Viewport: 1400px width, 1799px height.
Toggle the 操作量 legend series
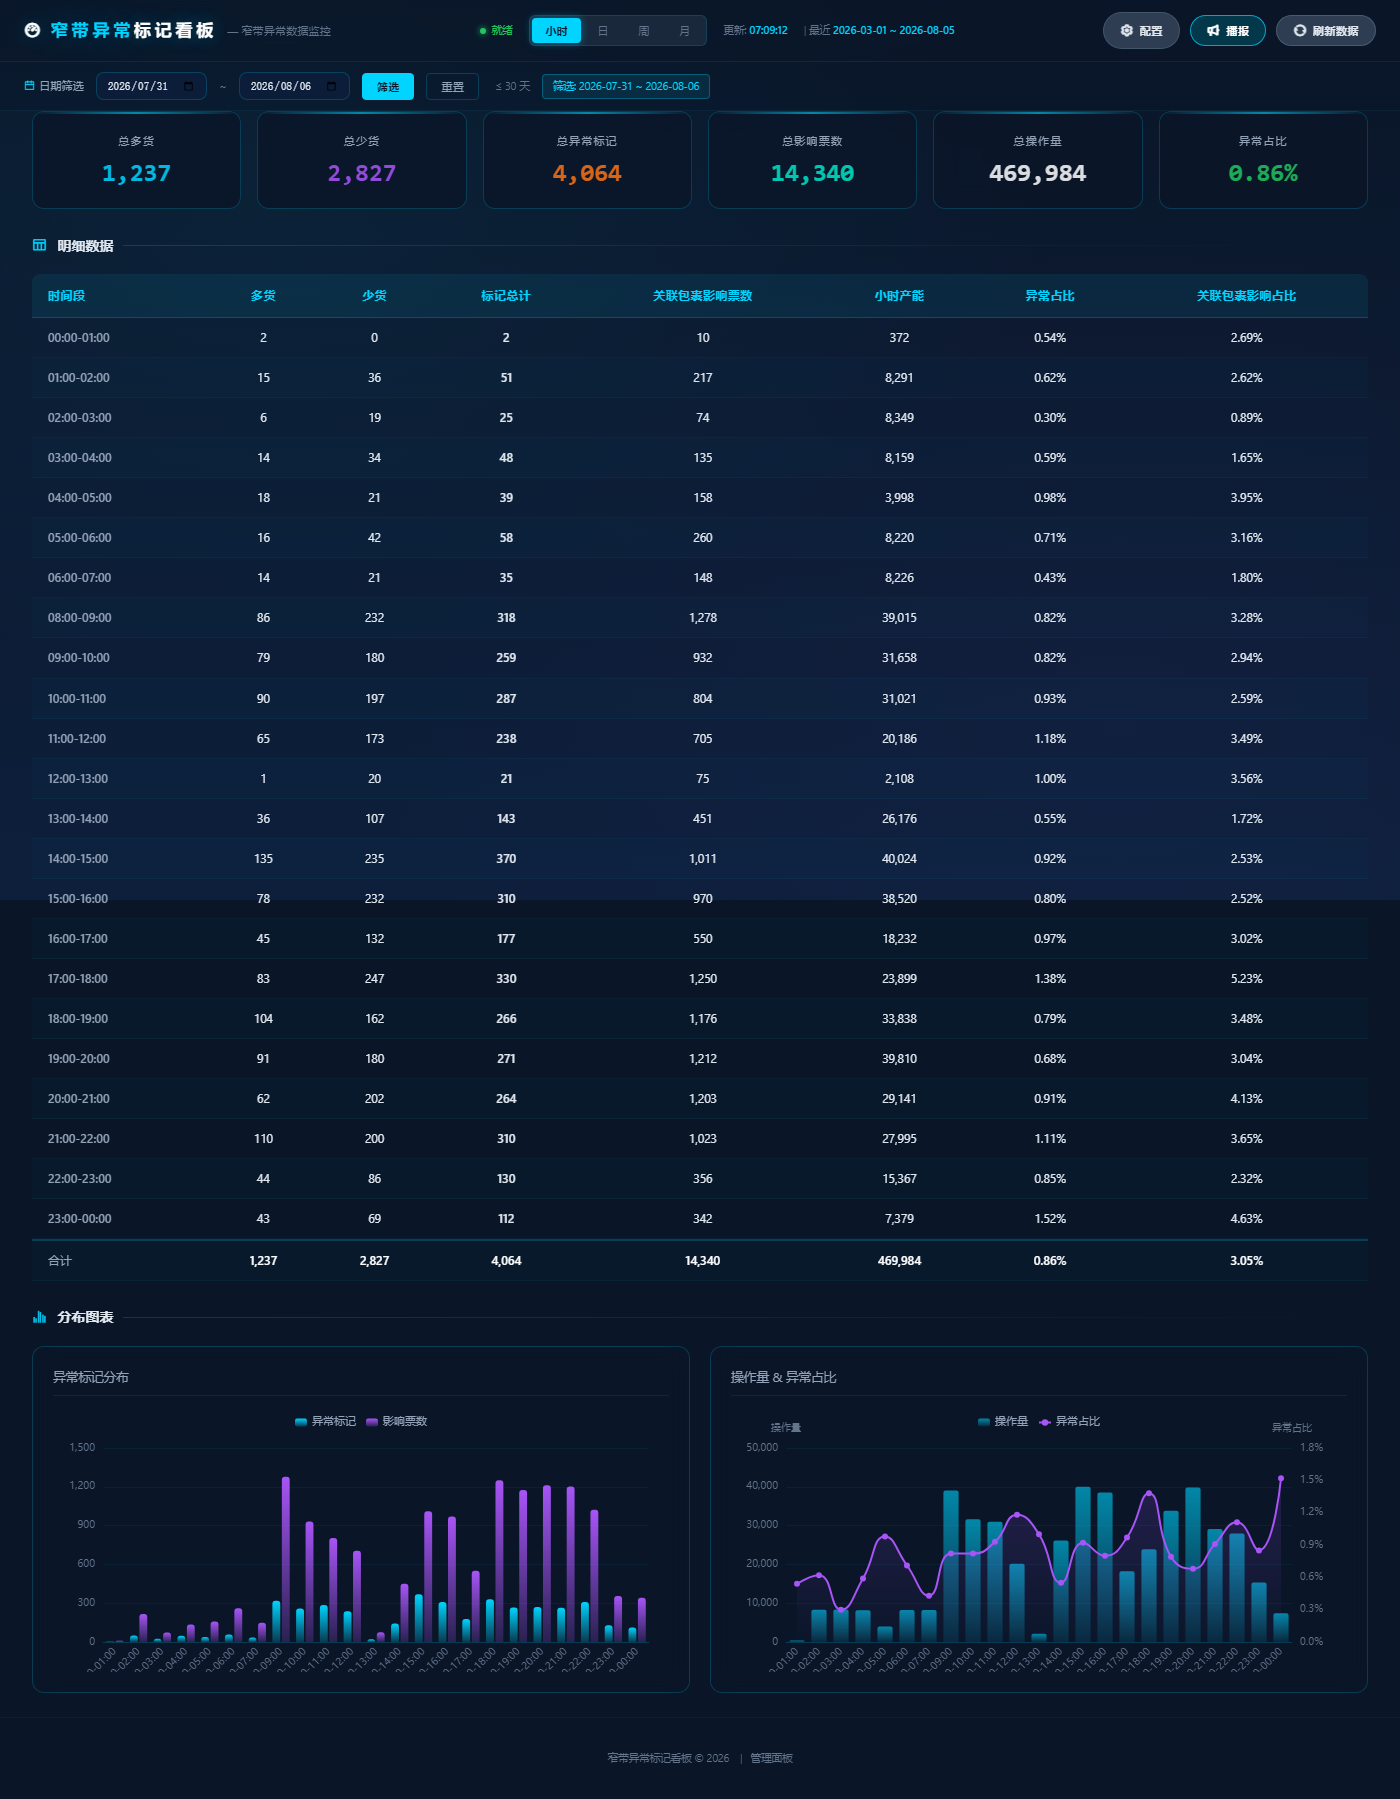pos(1003,1421)
